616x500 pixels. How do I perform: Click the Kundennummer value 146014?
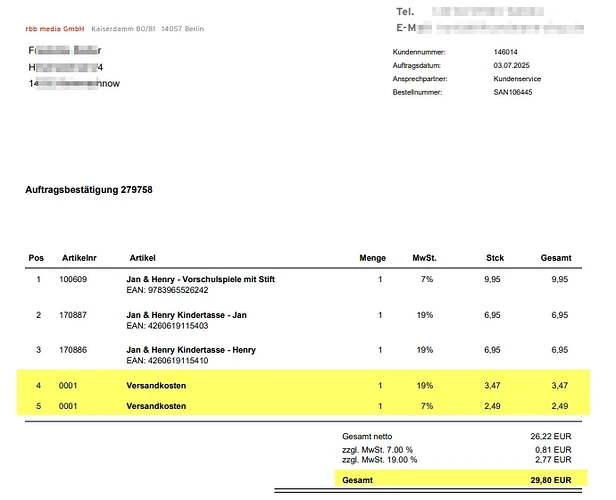coord(505,52)
